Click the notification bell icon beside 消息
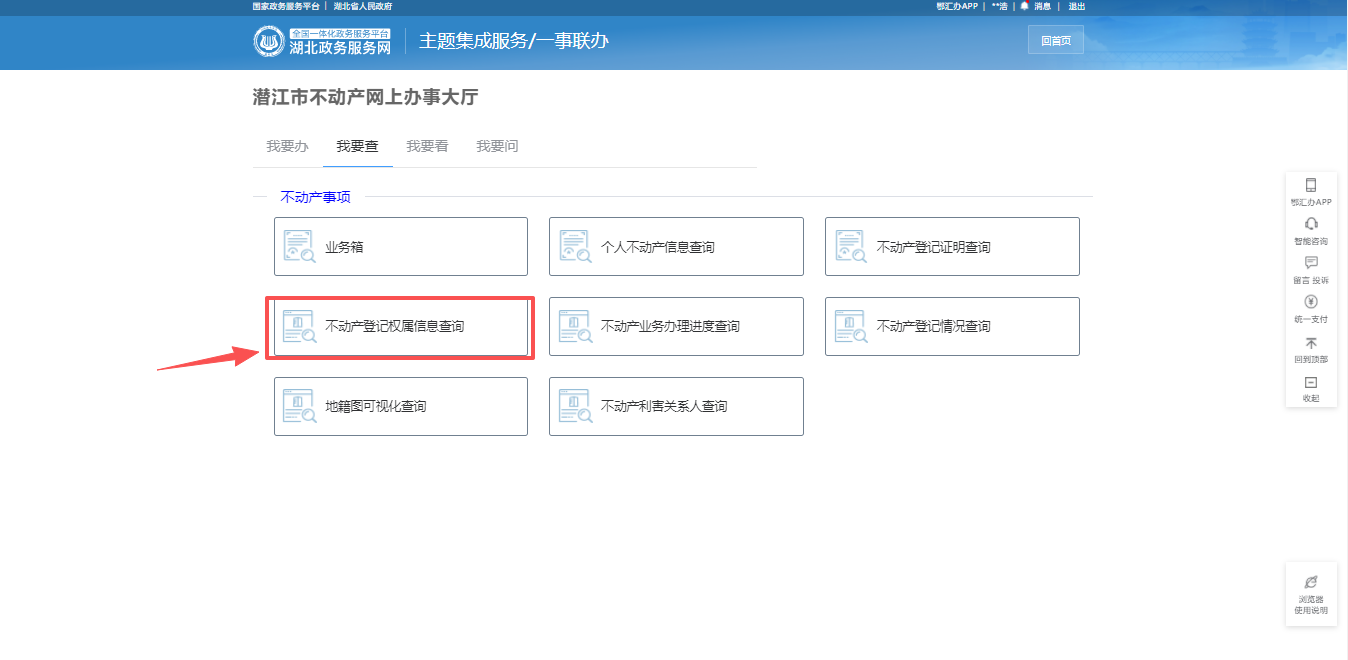The height and width of the screenshot is (660, 1348). 1024,6
